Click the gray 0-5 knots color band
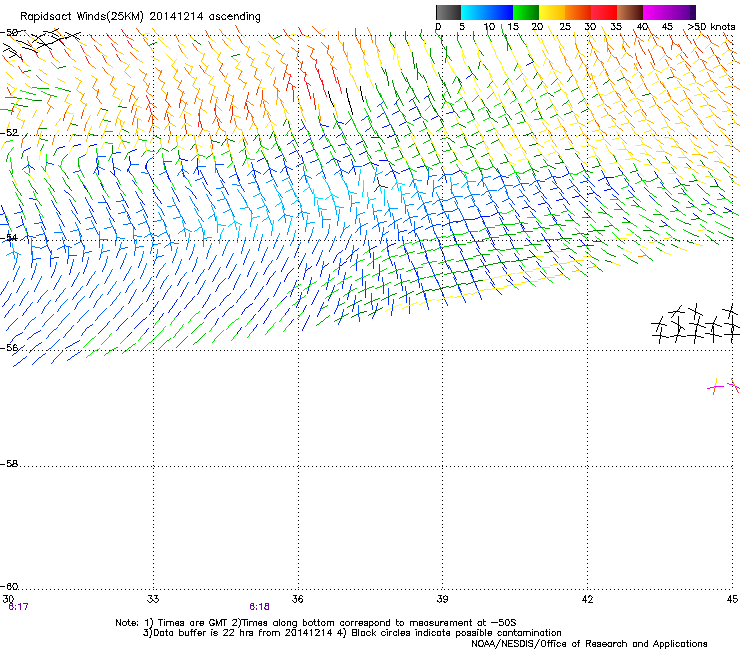This screenshot has height=650, width=740. 448,12
